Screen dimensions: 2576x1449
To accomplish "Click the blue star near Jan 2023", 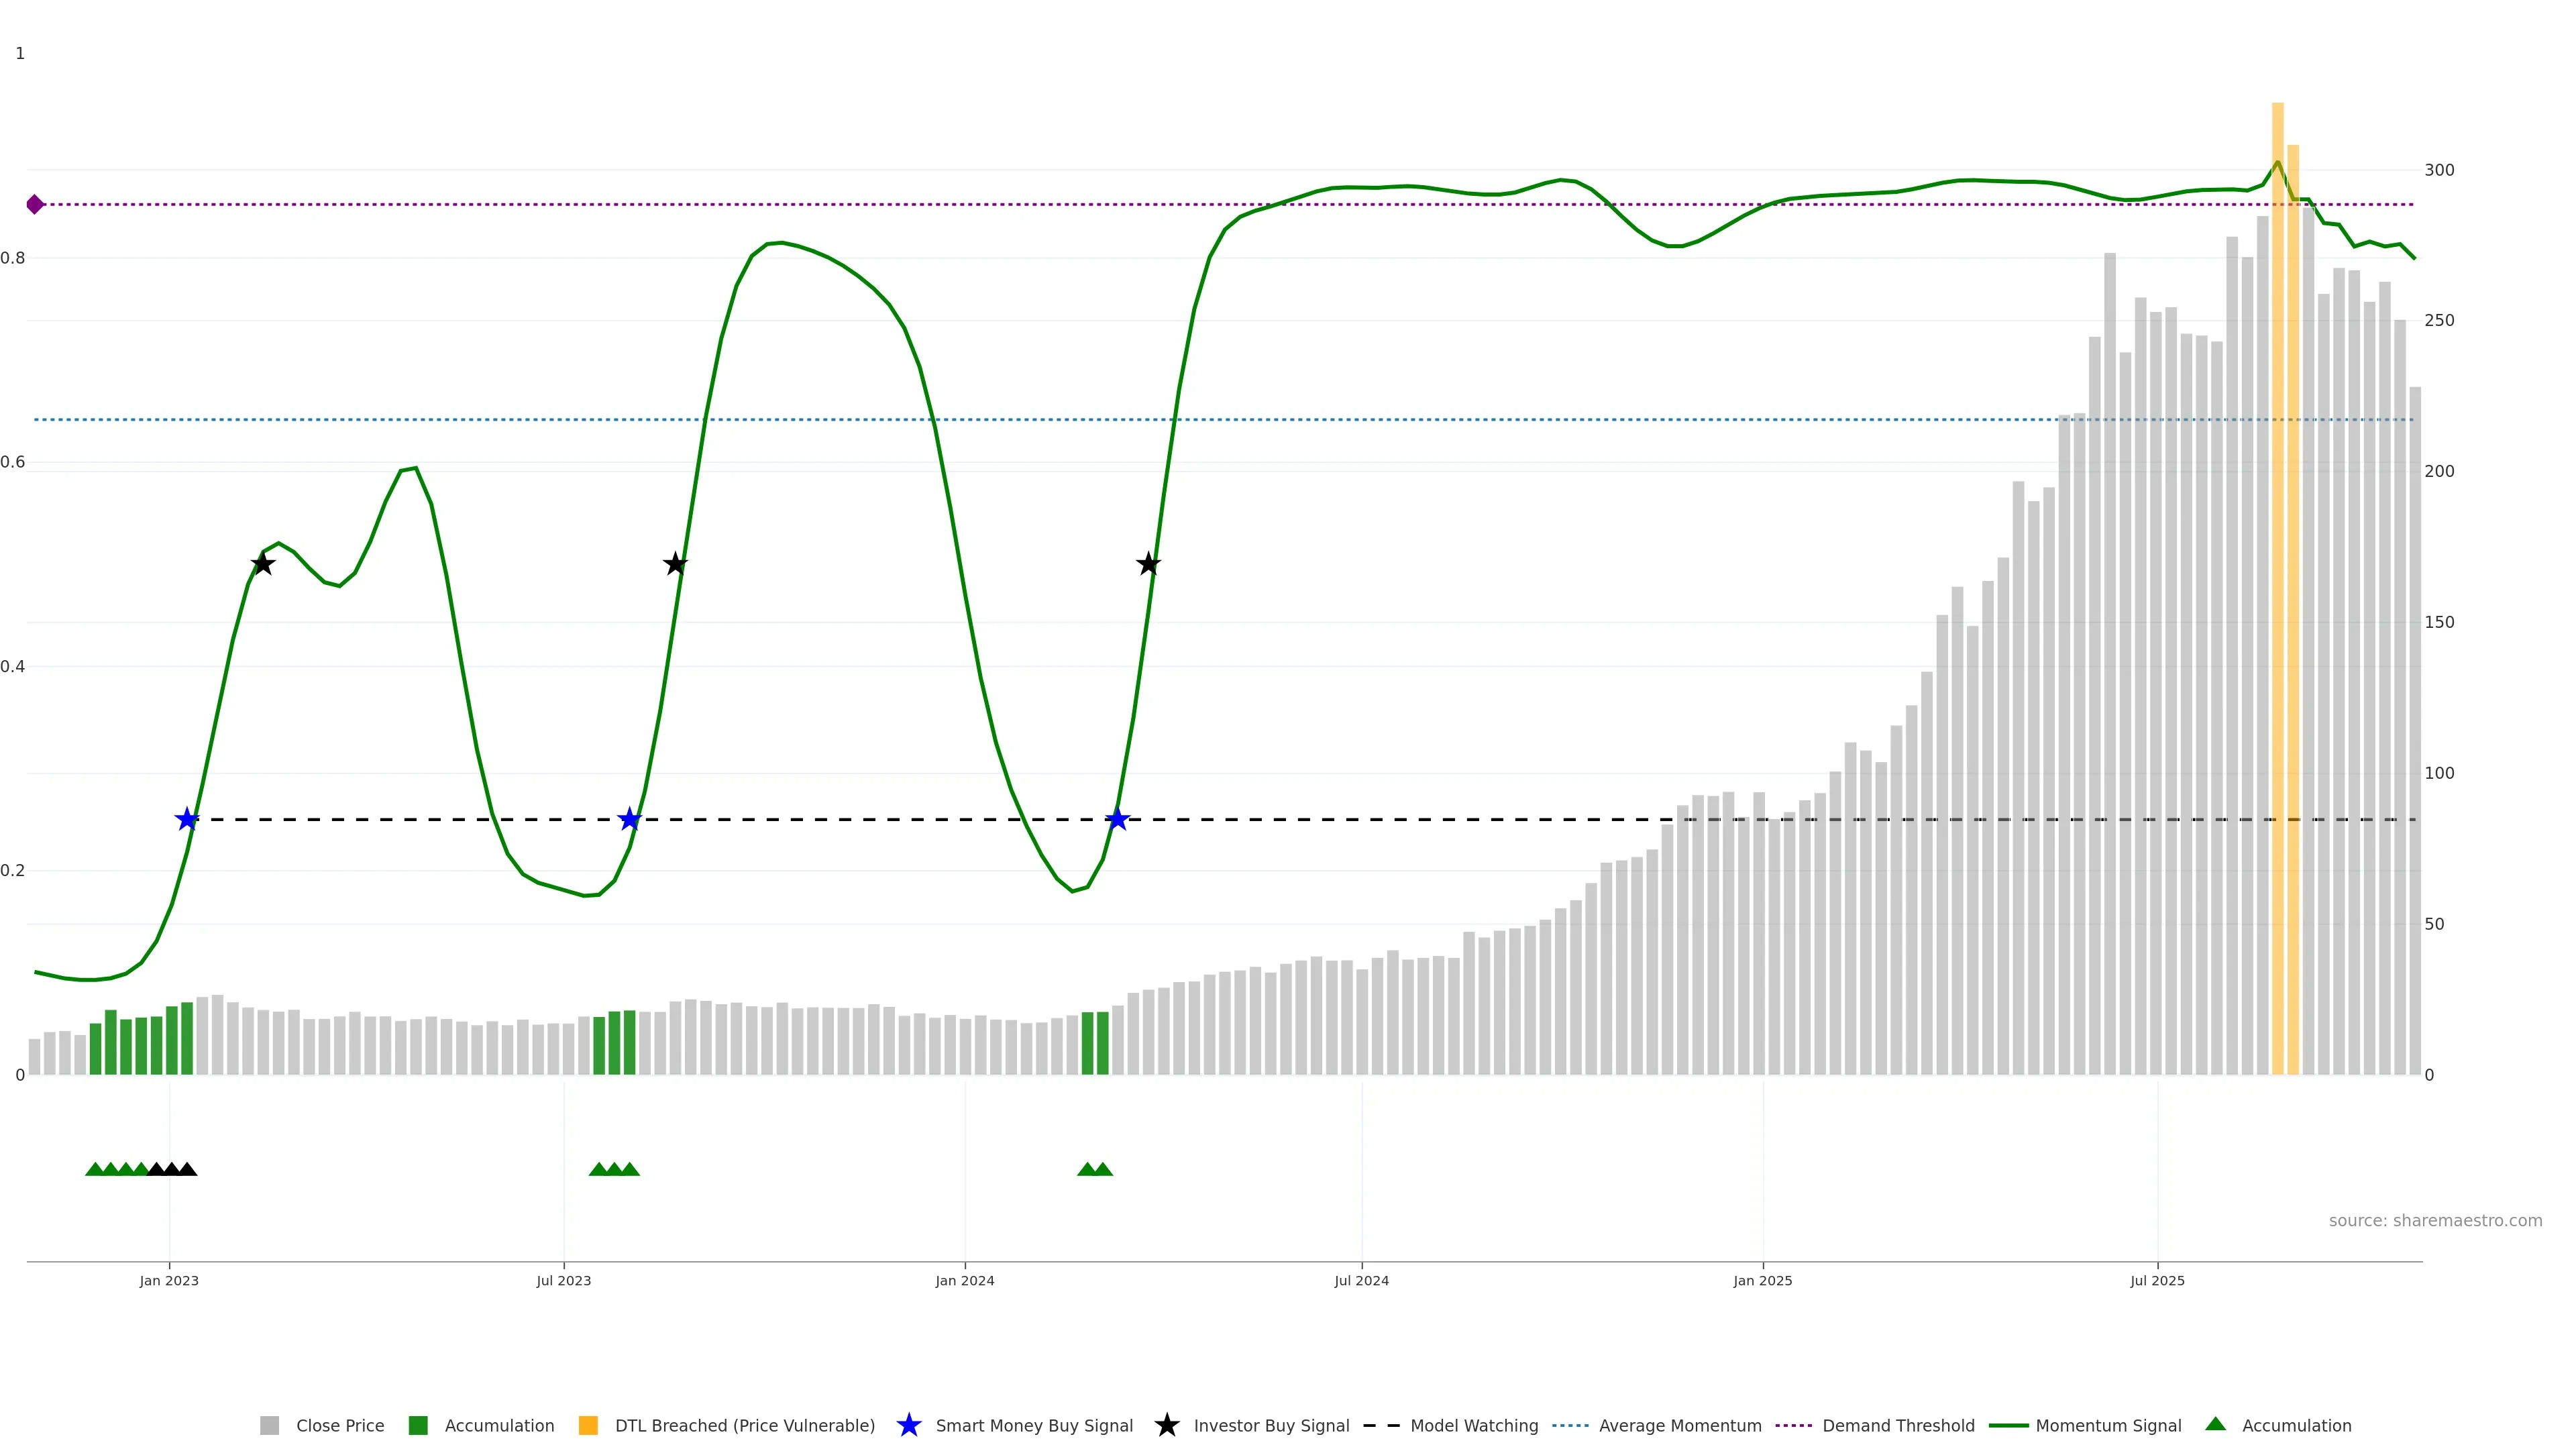I will [x=187, y=820].
